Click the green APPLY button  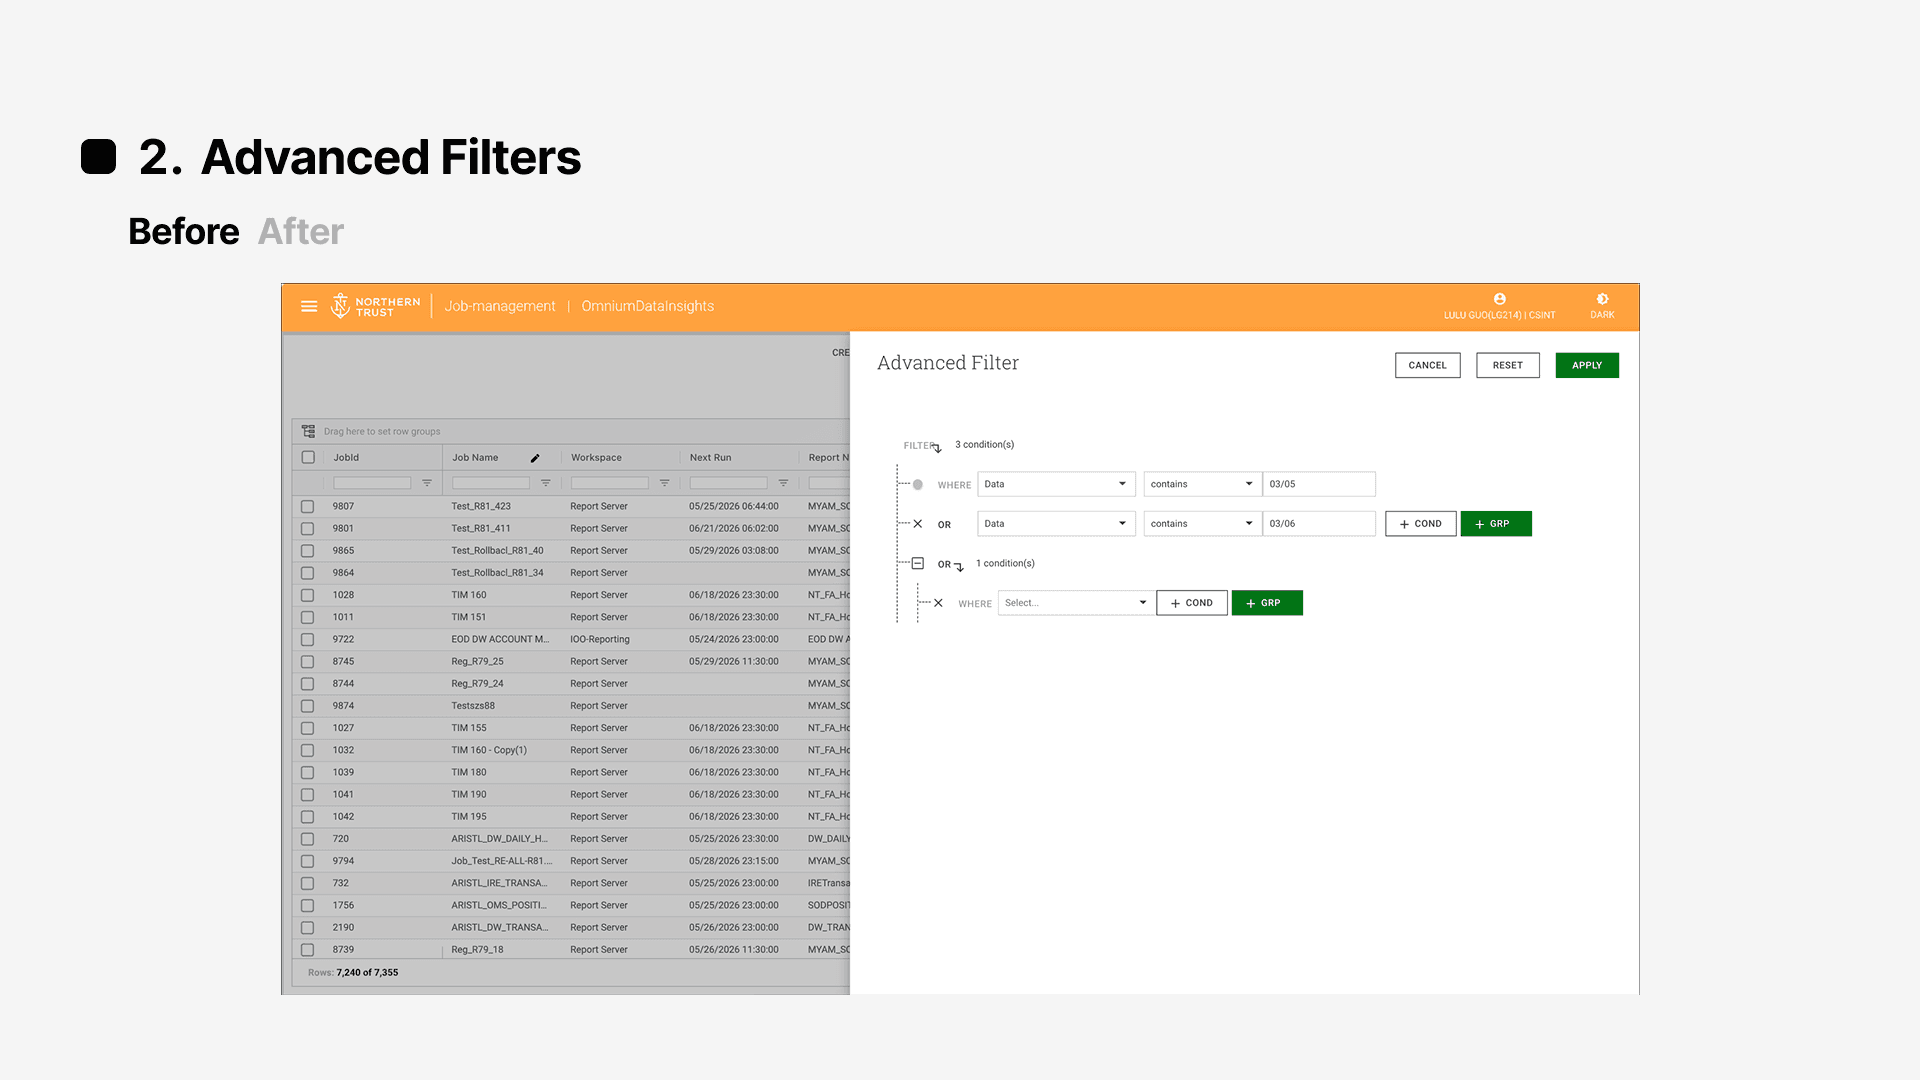click(x=1587, y=365)
